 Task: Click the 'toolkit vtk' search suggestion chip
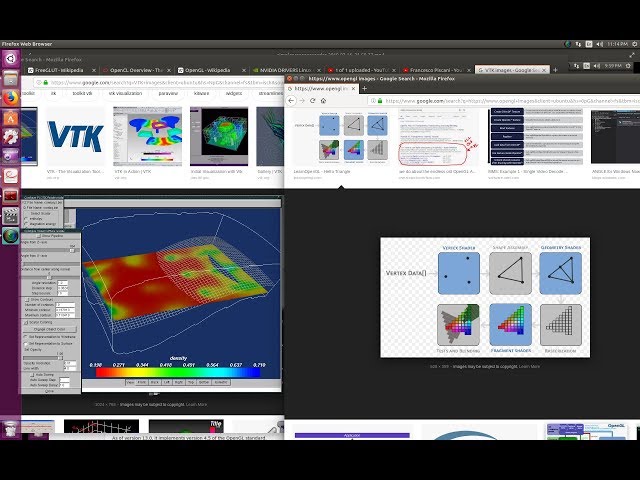click(x=82, y=93)
